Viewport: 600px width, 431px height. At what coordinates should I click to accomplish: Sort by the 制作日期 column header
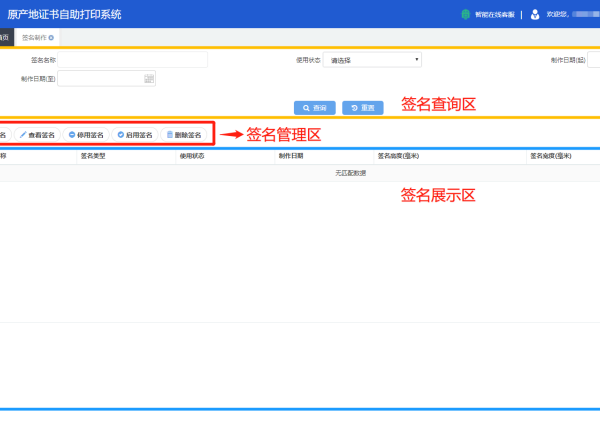click(291, 156)
